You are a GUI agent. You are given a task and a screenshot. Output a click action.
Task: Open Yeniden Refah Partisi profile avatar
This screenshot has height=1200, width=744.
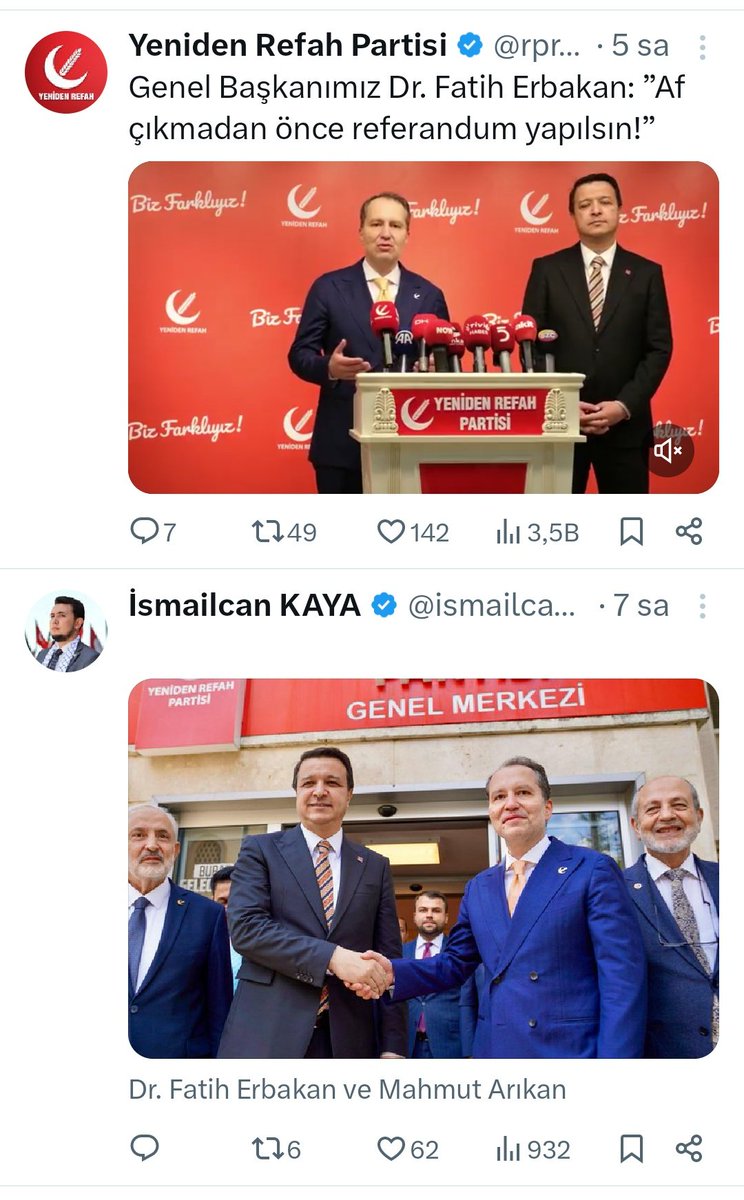point(66,72)
